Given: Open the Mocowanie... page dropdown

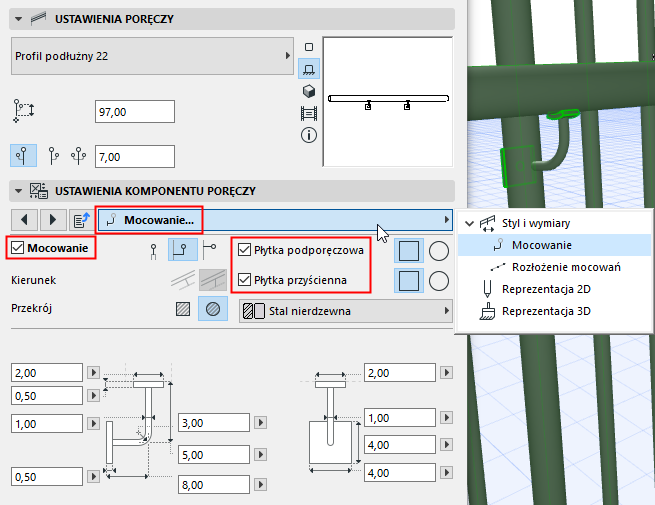Looking at the screenshot, I should [275, 220].
